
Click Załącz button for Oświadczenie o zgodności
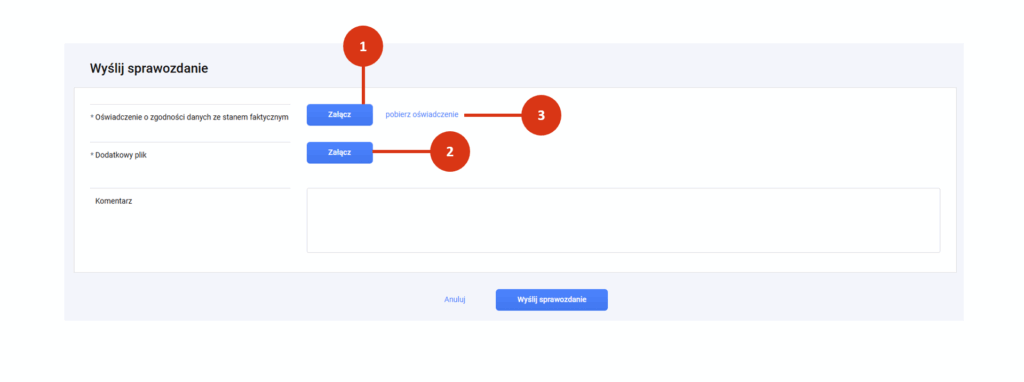pos(340,115)
